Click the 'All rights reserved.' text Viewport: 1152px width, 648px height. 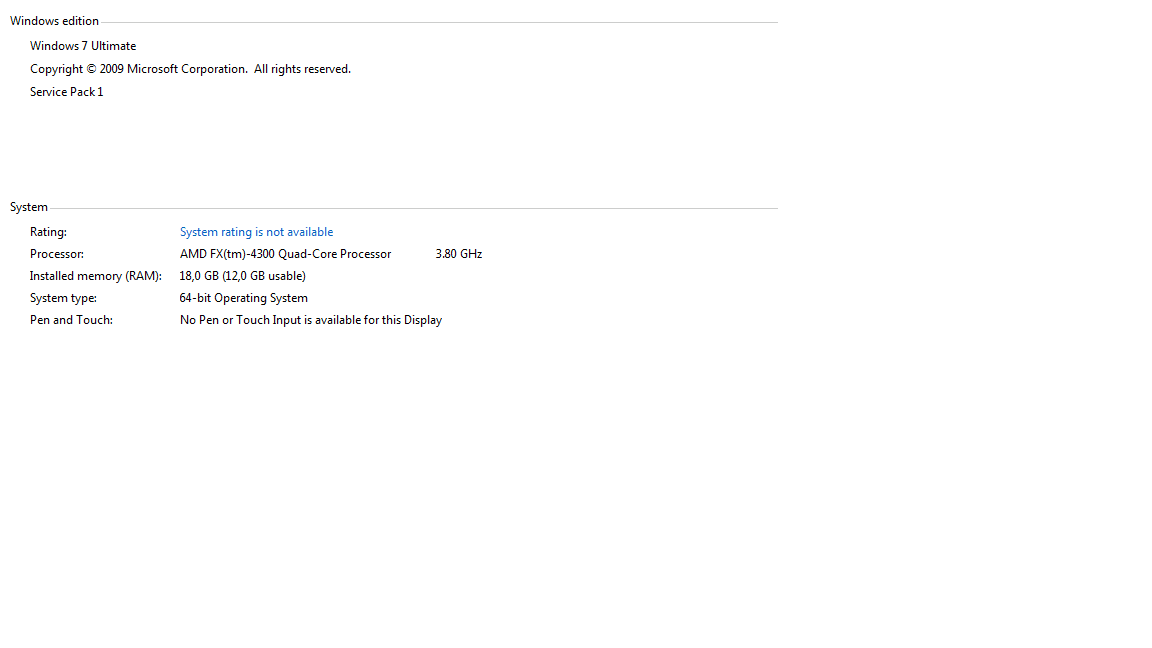click(302, 69)
